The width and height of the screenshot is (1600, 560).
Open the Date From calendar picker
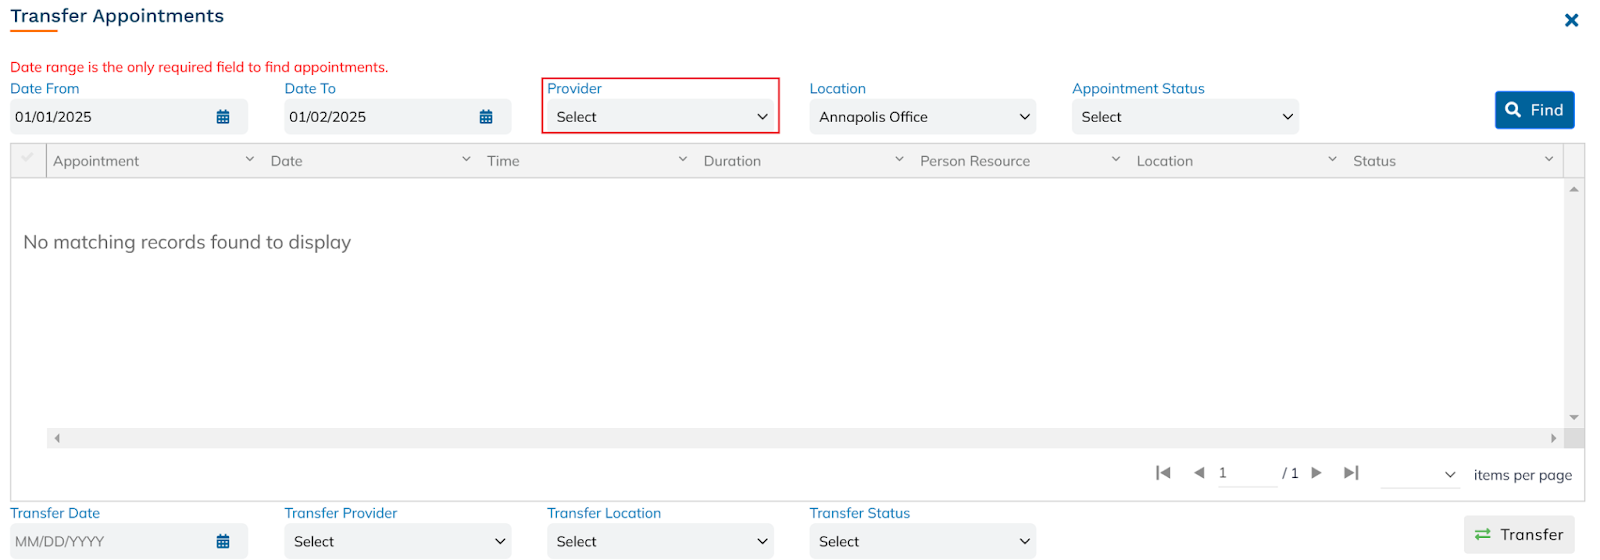click(223, 117)
